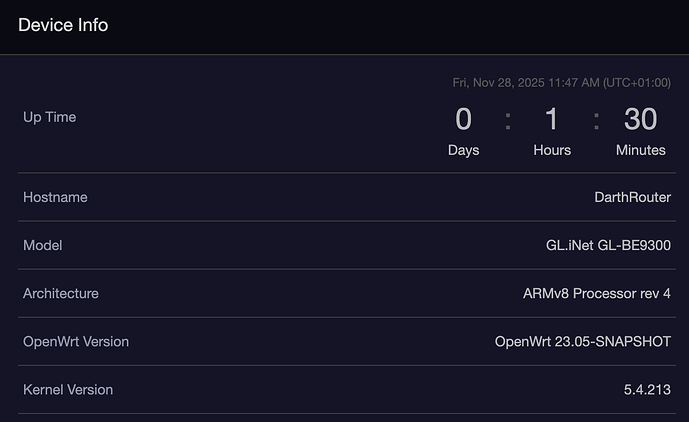
Task: Click the Model row label
Action: click(x=42, y=245)
